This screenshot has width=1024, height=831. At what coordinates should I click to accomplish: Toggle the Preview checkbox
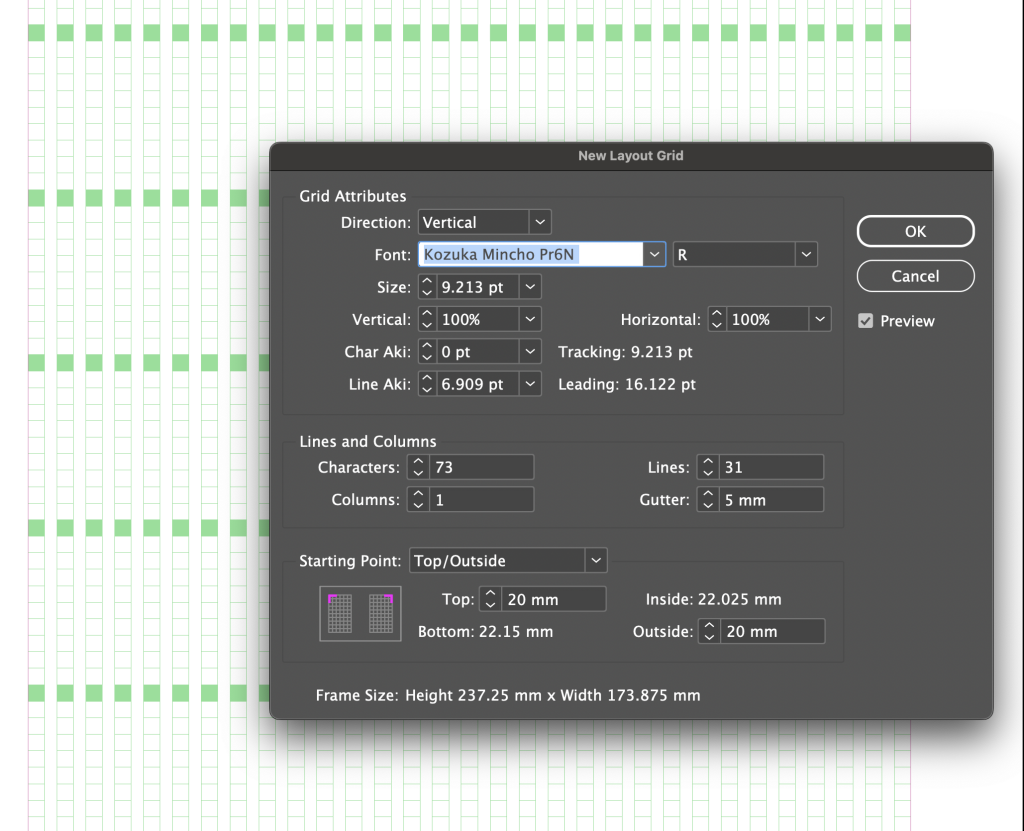click(x=866, y=321)
